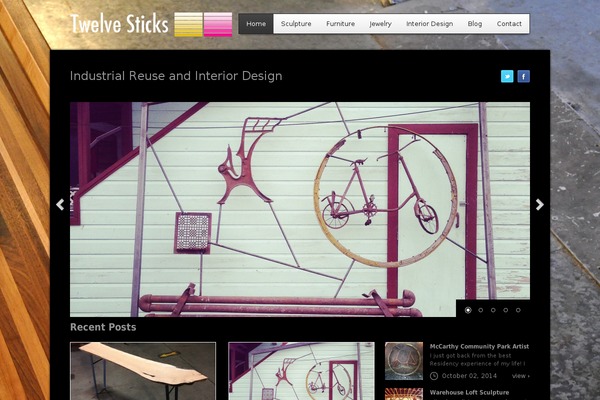This screenshot has width=600, height=400.
Task: Click the yellow striped logo block
Action: [188, 24]
